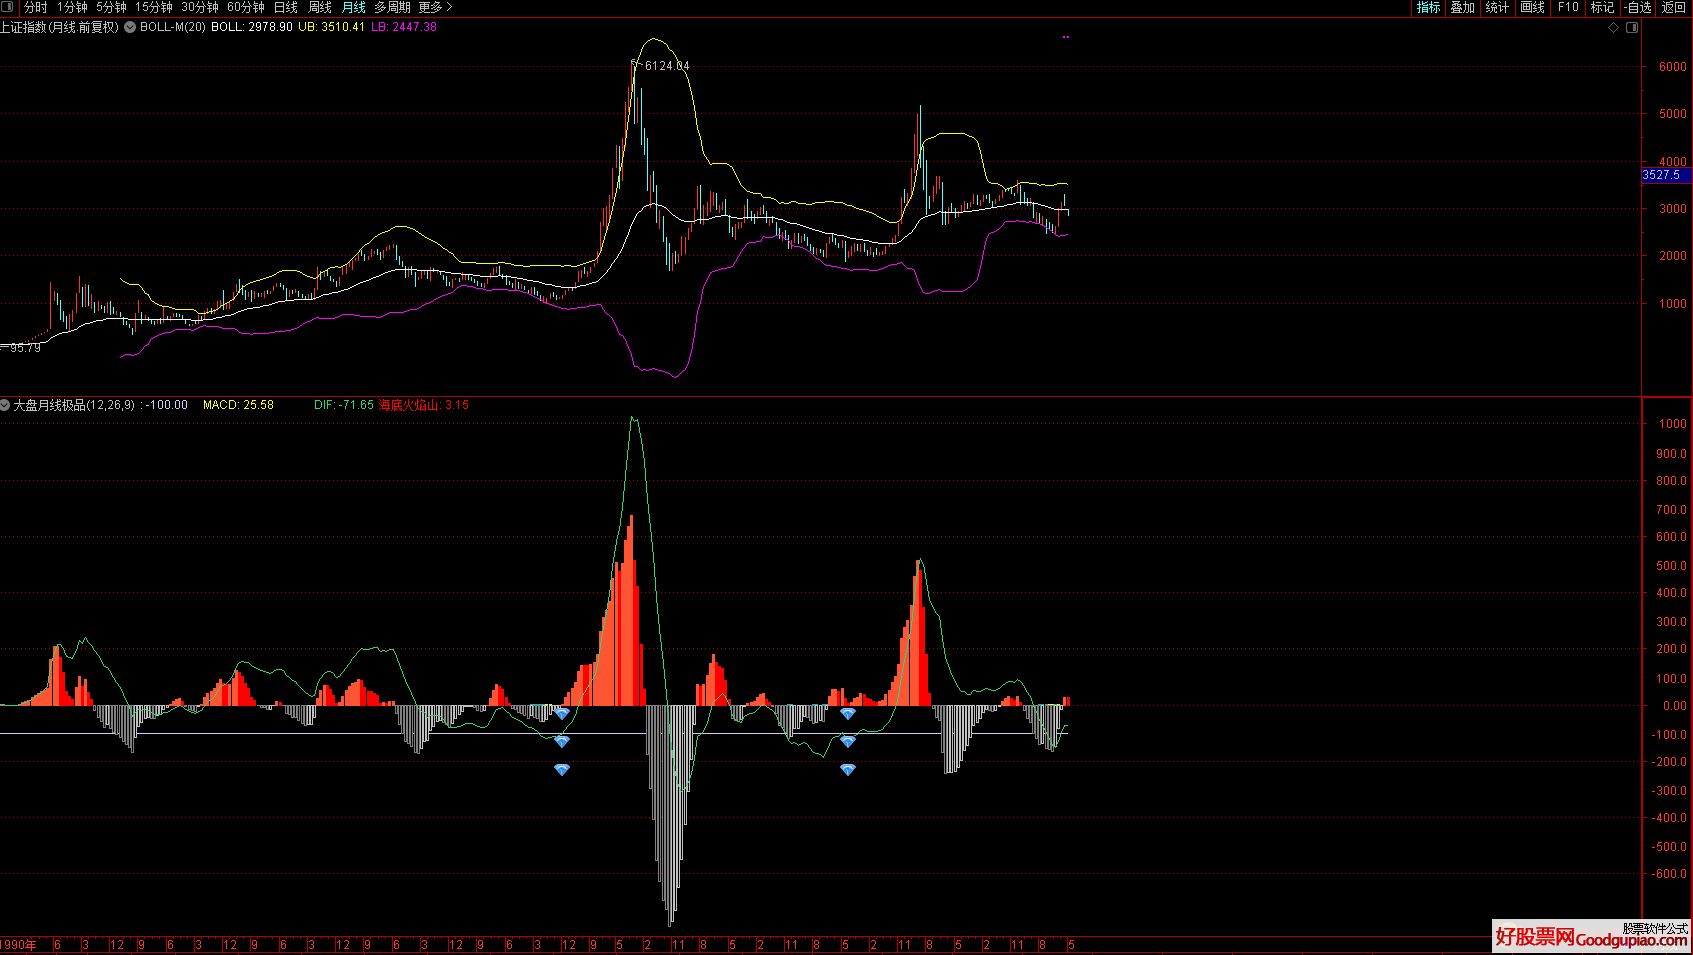
Task: Click the 叠加 overlay button
Action: pos(1462,7)
